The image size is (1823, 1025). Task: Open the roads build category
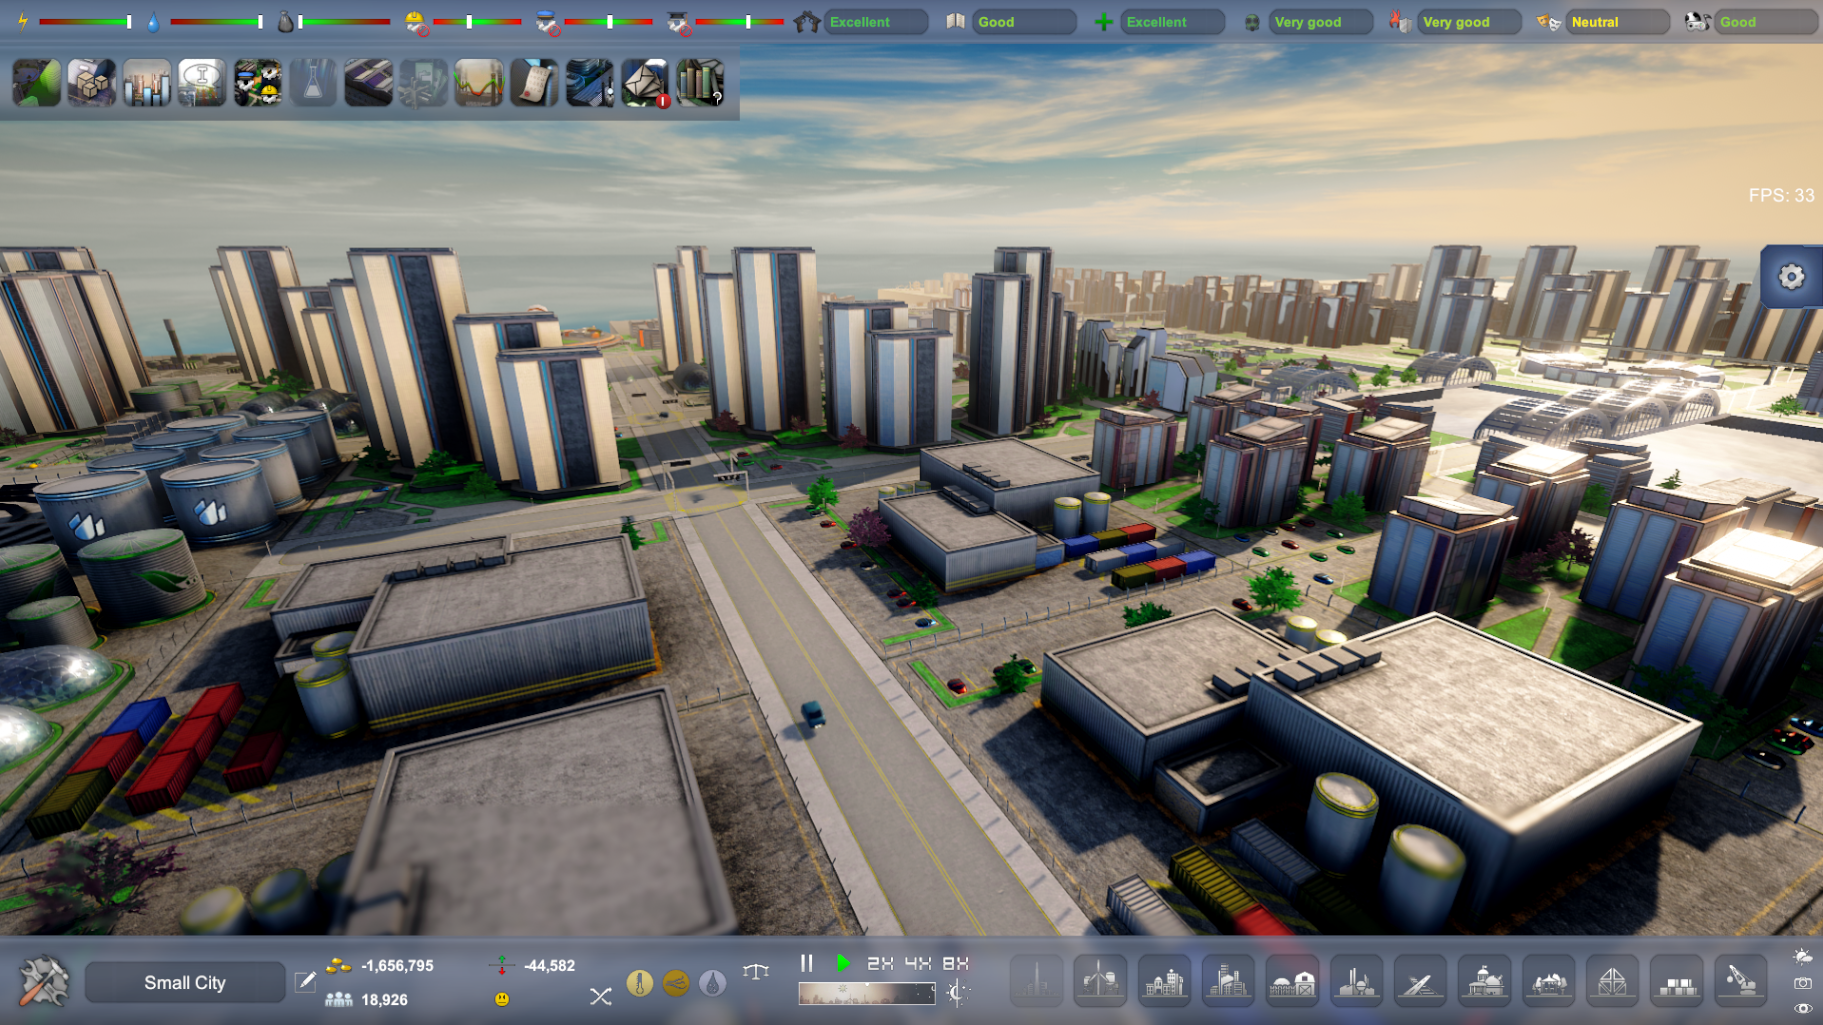pyautogui.click(x=1420, y=981)
